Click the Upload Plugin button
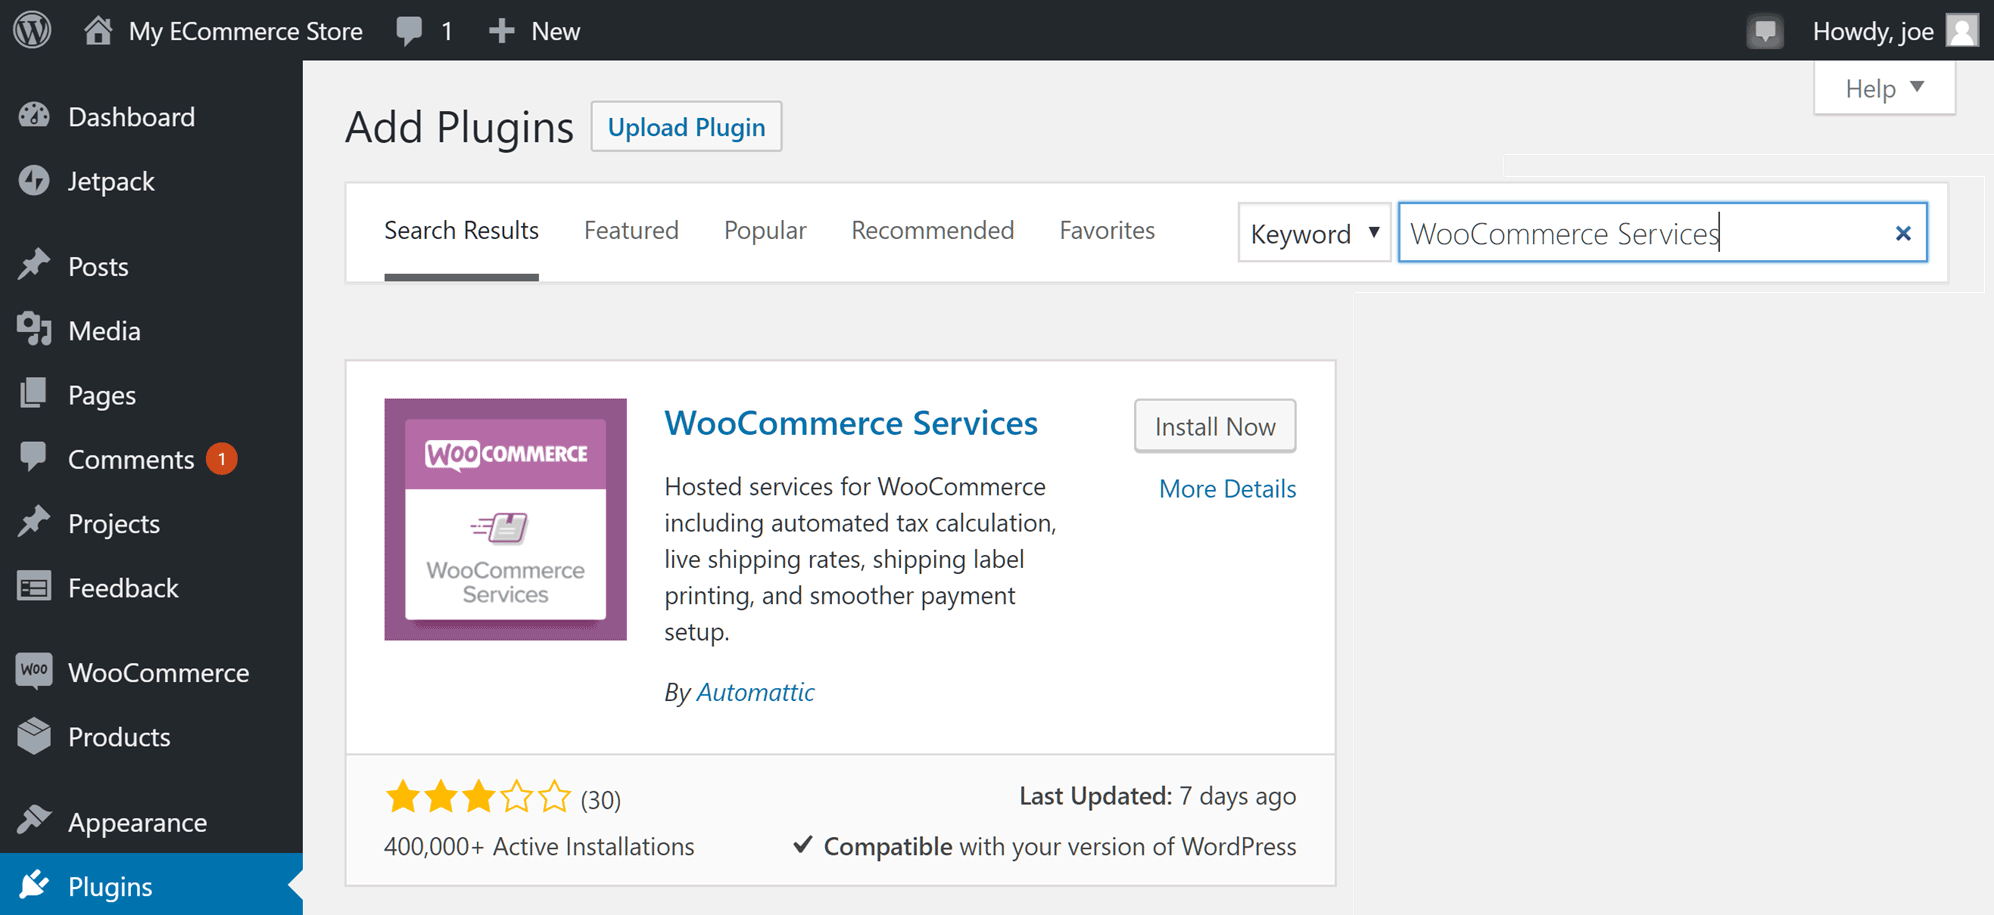This screenshot has width=1994, height=915. pyautogui.click(x=686, y=127)
